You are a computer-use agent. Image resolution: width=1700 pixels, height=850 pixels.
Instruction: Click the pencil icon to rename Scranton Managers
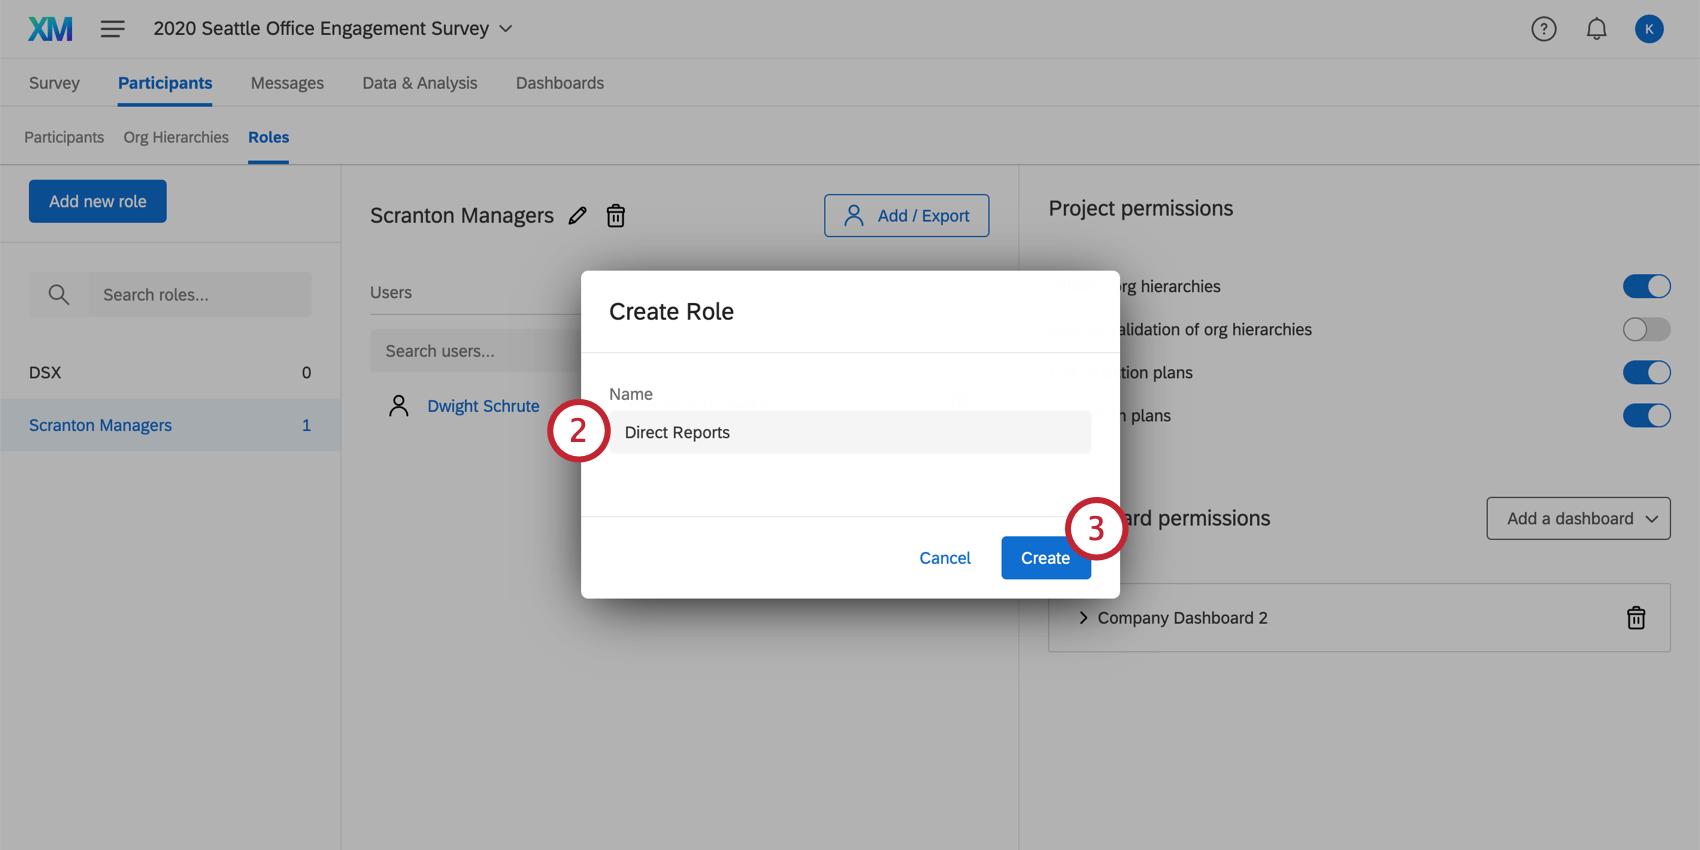pos(578,216)
